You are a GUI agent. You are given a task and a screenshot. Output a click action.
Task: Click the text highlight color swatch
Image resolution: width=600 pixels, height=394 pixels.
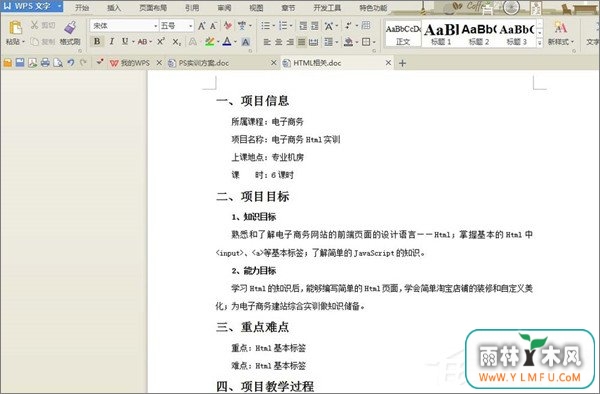click(x=209, y=42)
